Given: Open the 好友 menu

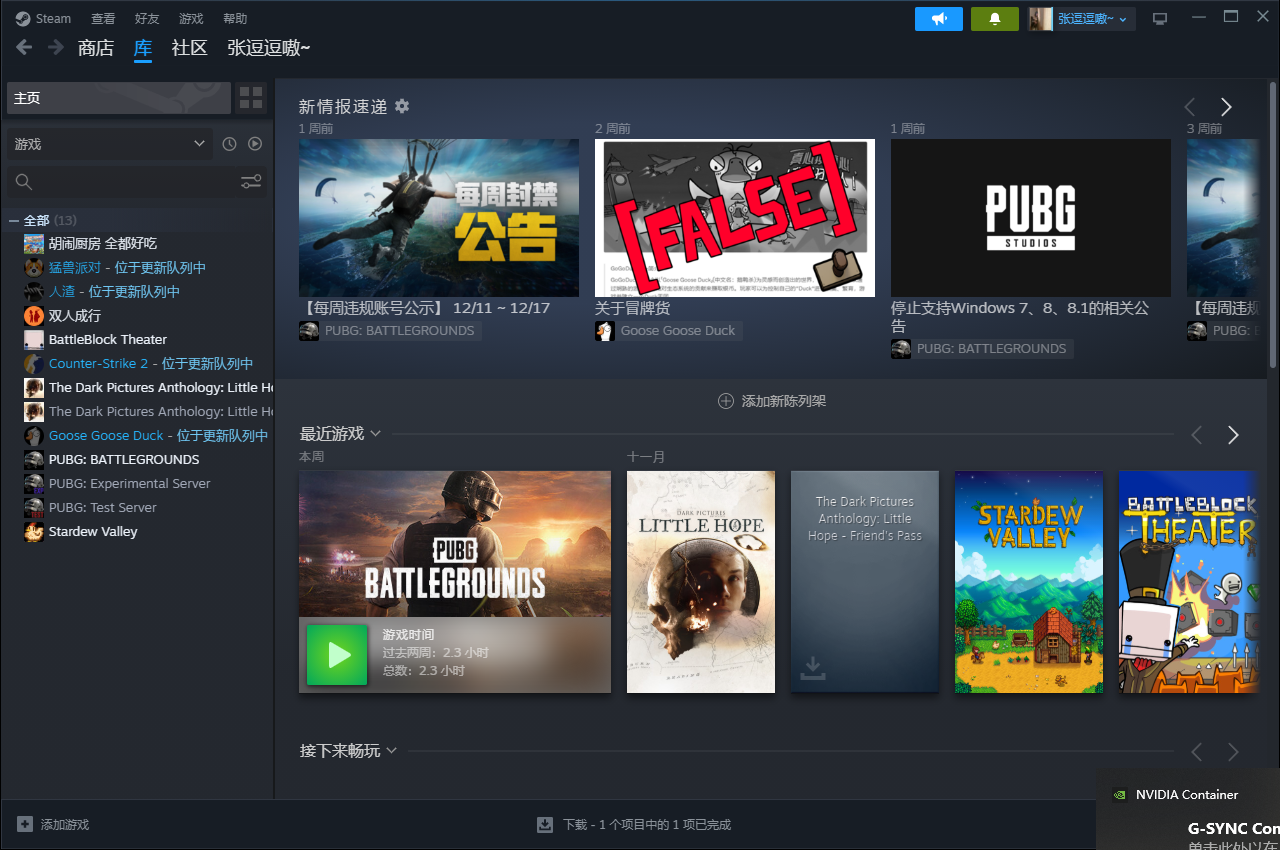Looking at the screenshot, I should coord(147,19).
